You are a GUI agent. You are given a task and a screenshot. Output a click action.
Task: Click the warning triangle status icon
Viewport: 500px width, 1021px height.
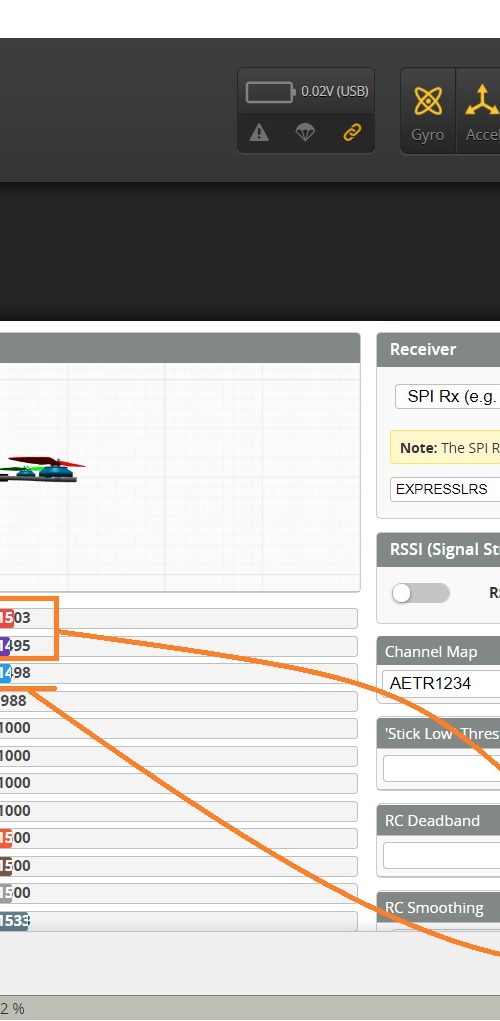point(259,133)
